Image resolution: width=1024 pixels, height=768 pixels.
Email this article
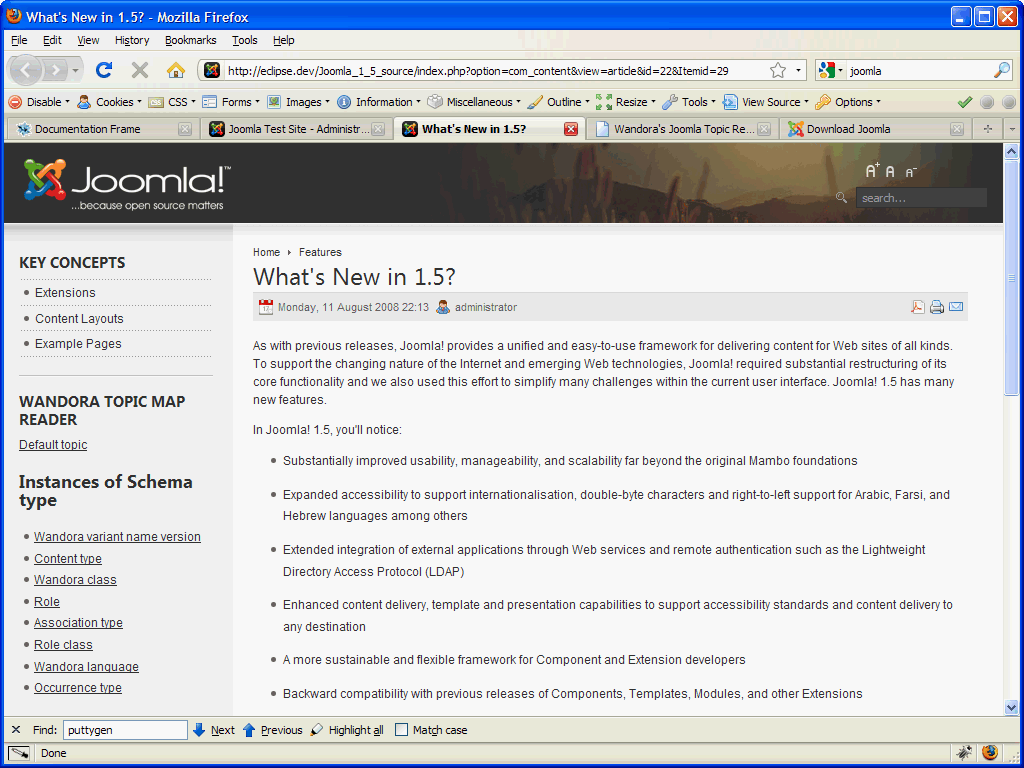956,307
